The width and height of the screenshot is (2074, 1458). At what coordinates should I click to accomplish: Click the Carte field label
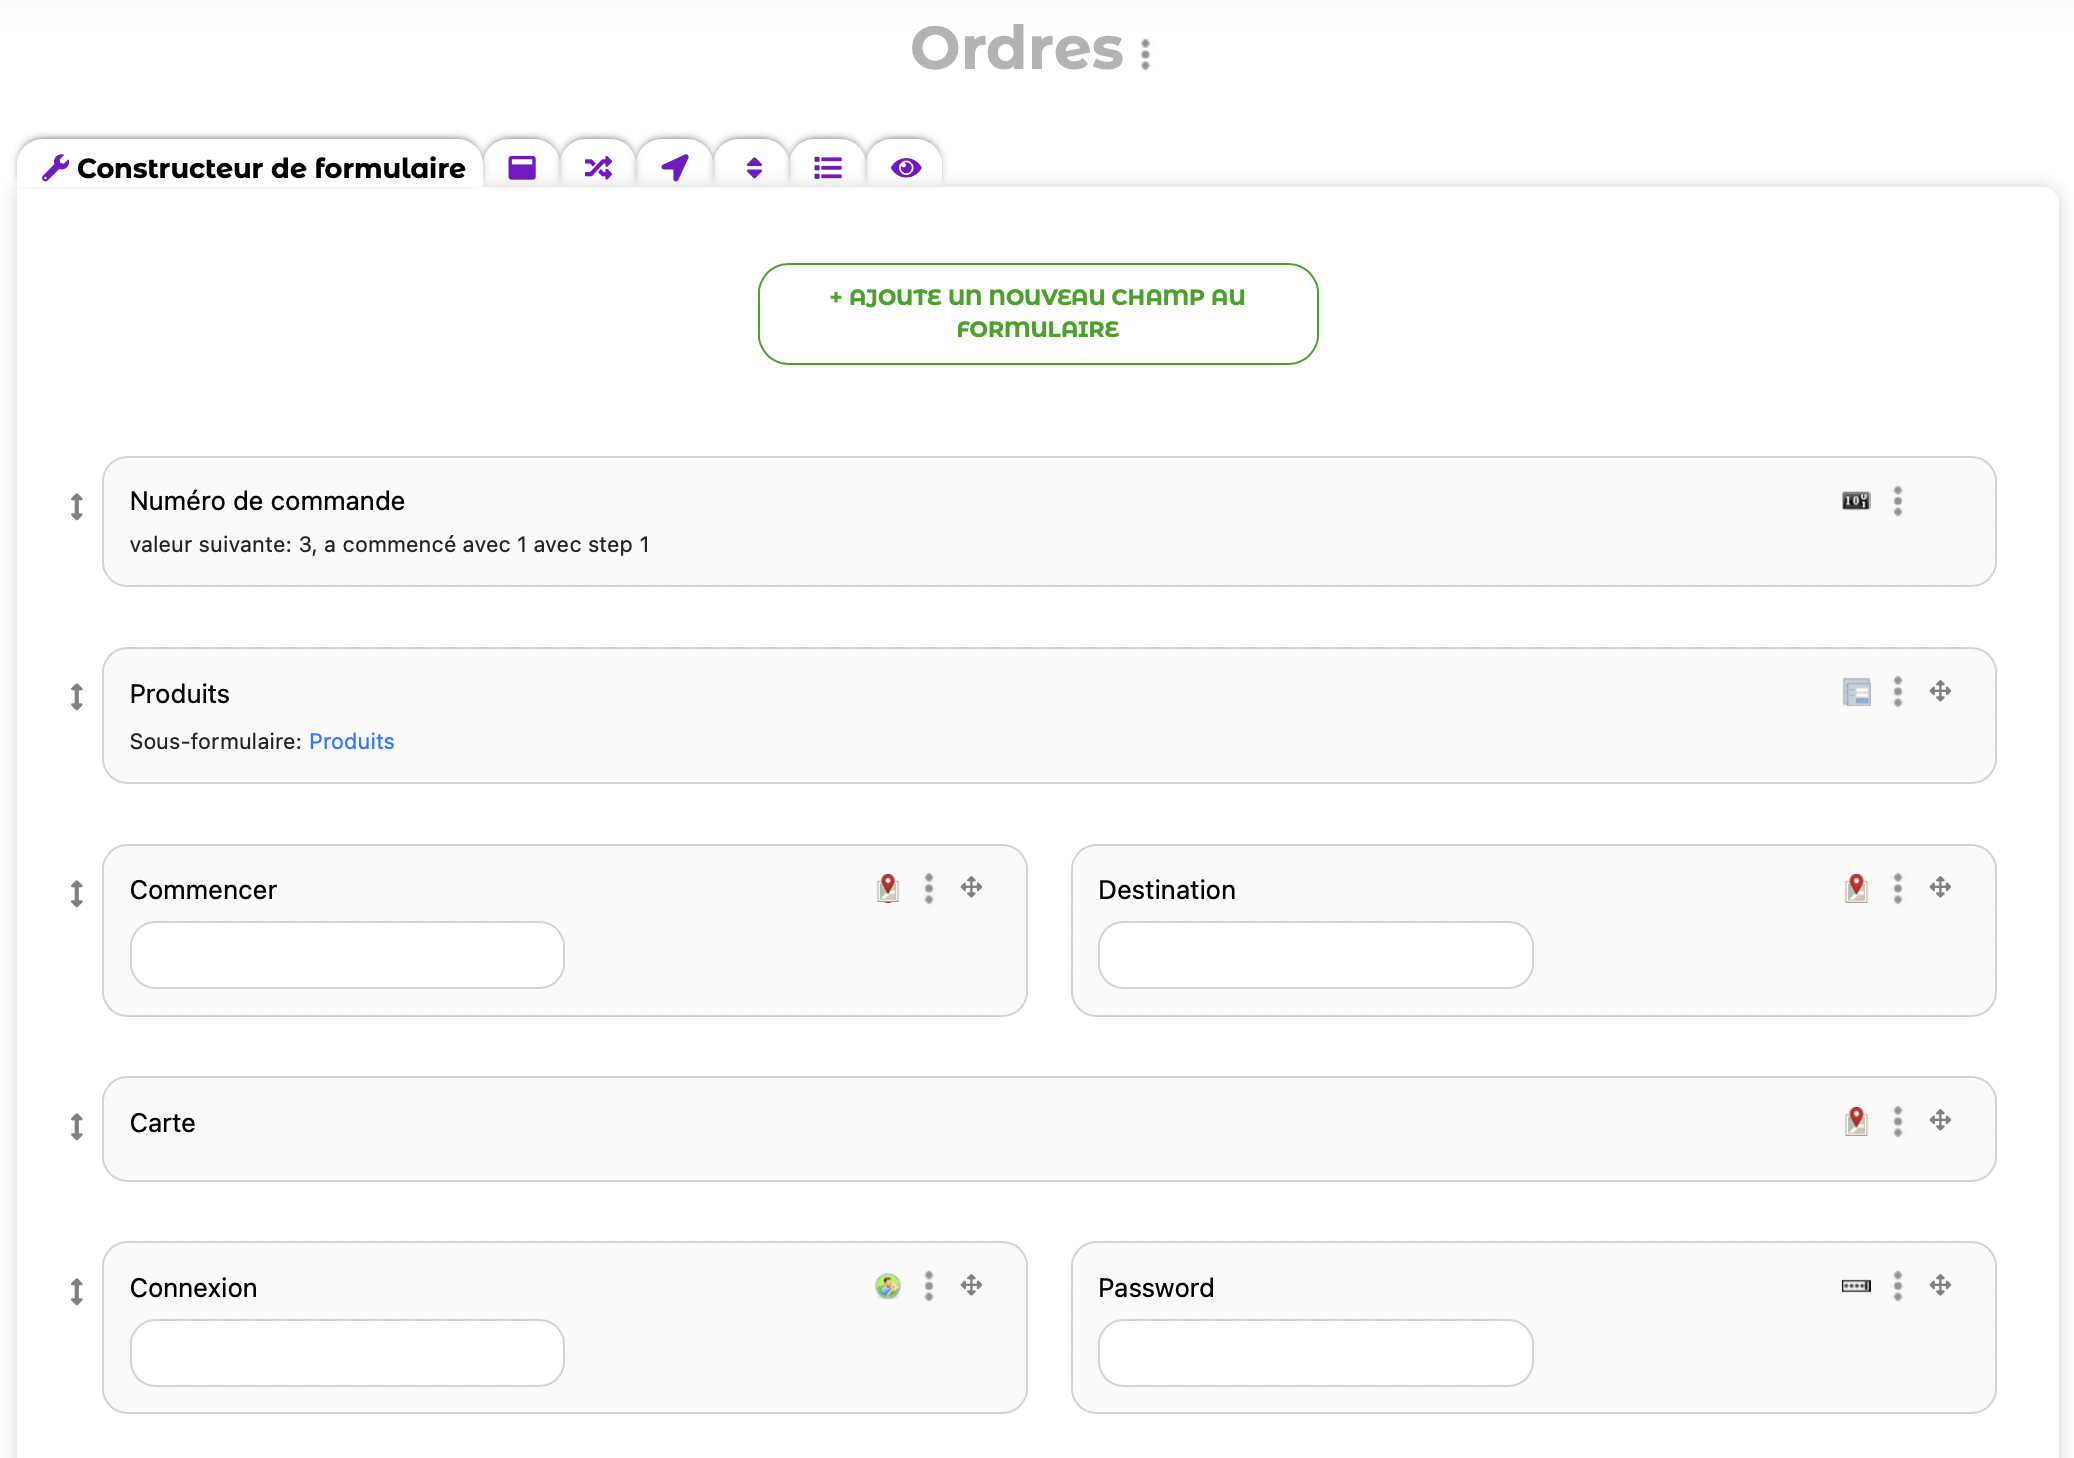point(162,1123)
